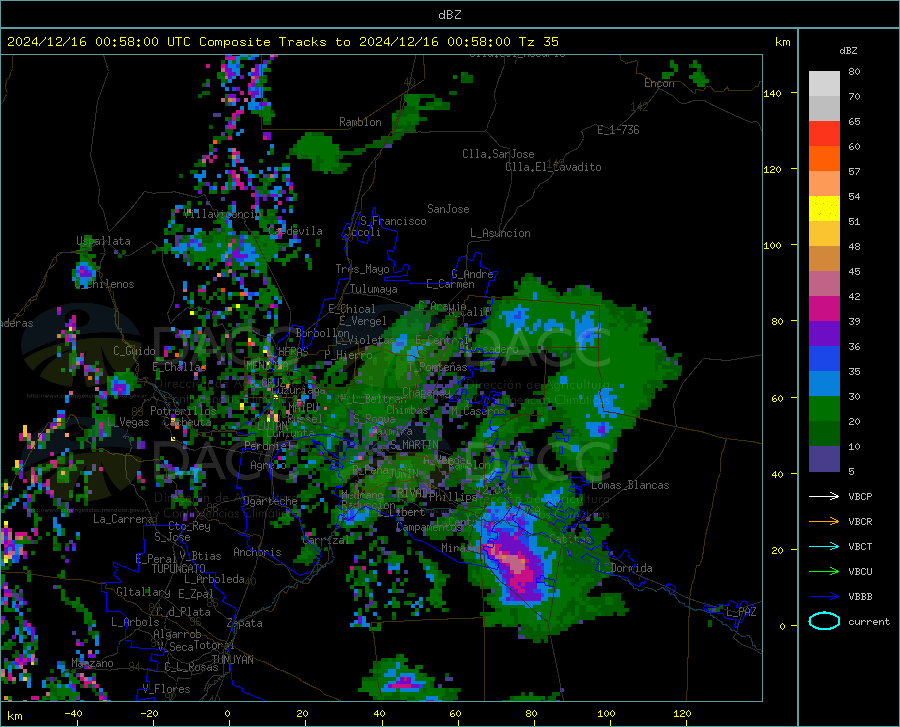Click the Manzano label
Image resolution: width=900 pixels, height=727 pixels.
pyautogui.click(x=92, y=663)
